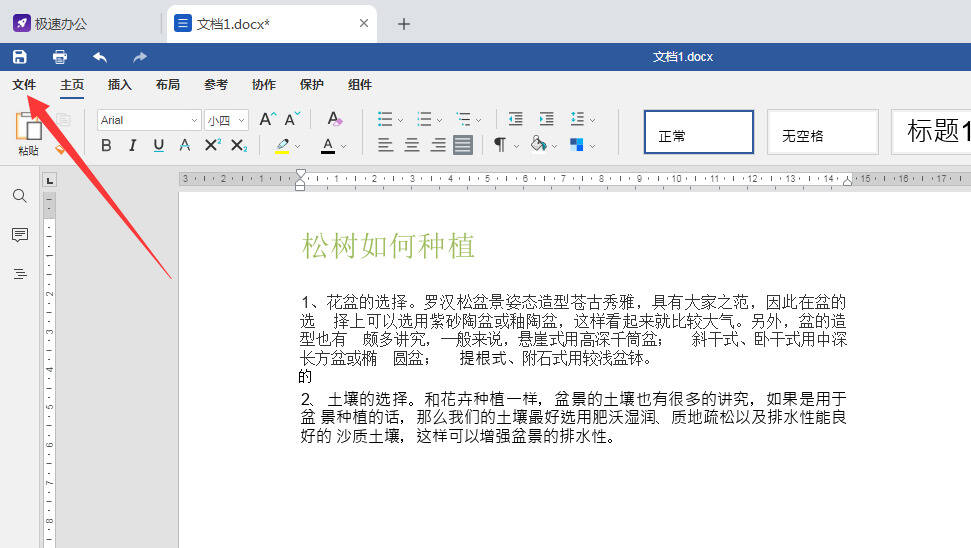Add a new tab with plus button
The height and width of the screenshot is (548, 971).
click(404, 24)
